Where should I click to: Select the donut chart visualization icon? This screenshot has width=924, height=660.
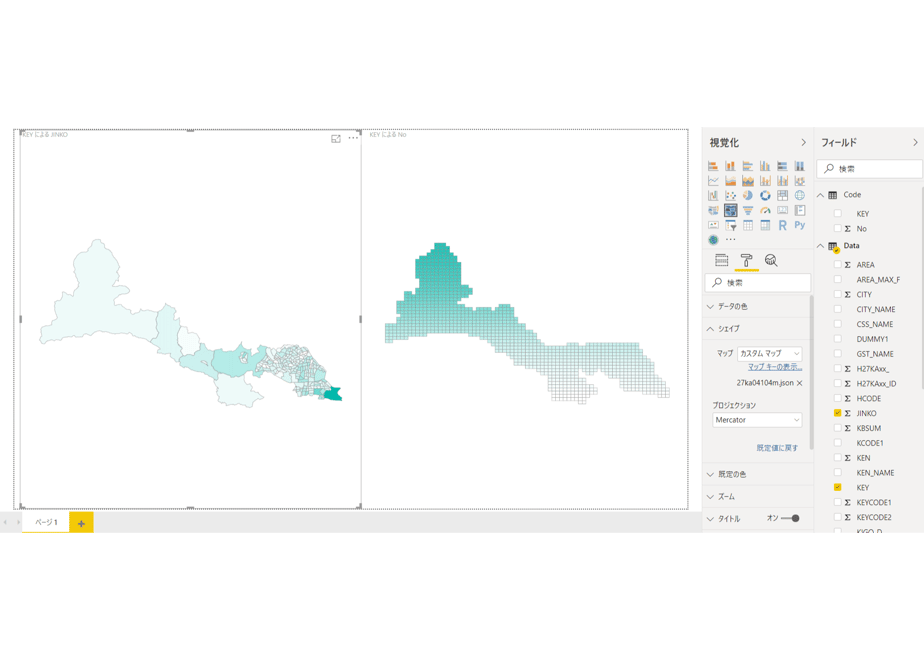765,196
